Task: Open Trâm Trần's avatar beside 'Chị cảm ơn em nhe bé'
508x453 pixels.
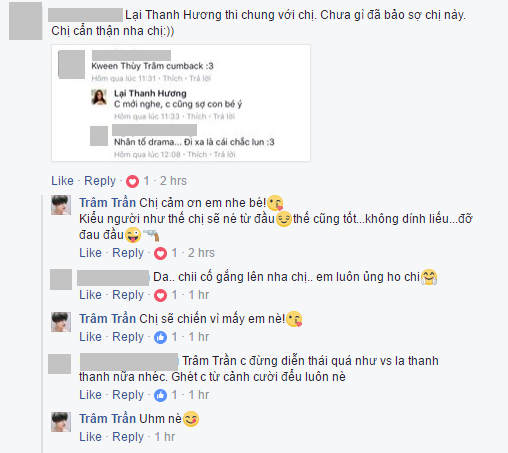Action: 61,205
